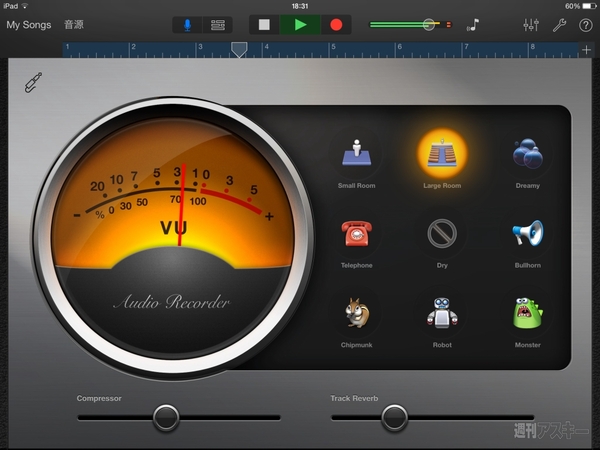Image resolution: width=600 pixels, height=450 pixels.
Task: Tap the input cable jack icon
Action: (34, 82)
